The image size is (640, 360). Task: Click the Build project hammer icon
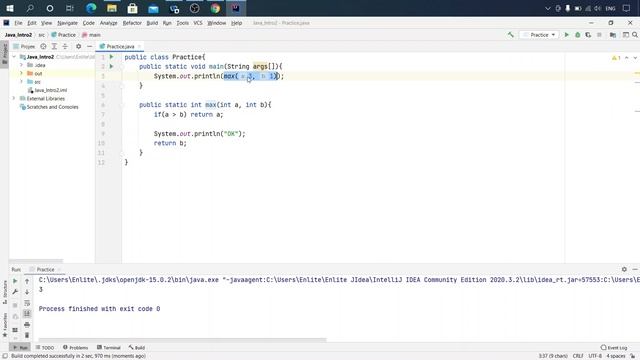(x=511, y=35)
